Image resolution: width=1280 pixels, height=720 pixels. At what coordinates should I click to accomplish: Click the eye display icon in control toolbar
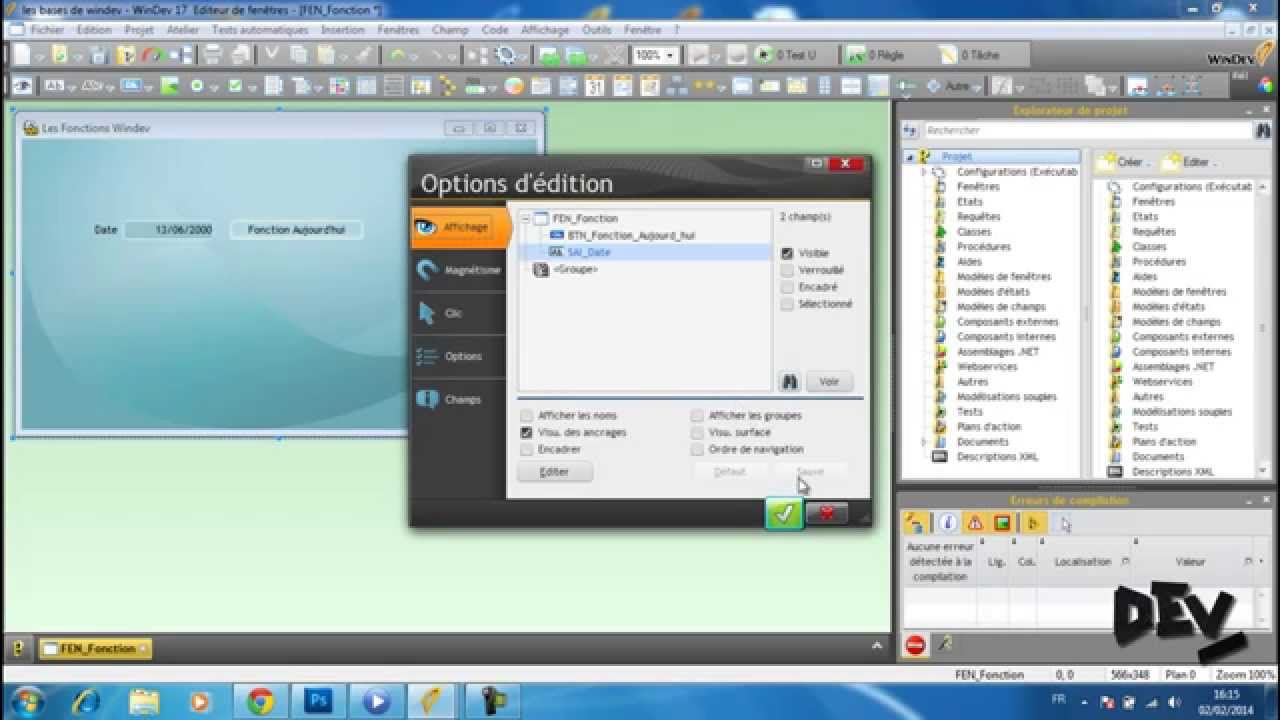click(x=21, y=86)
